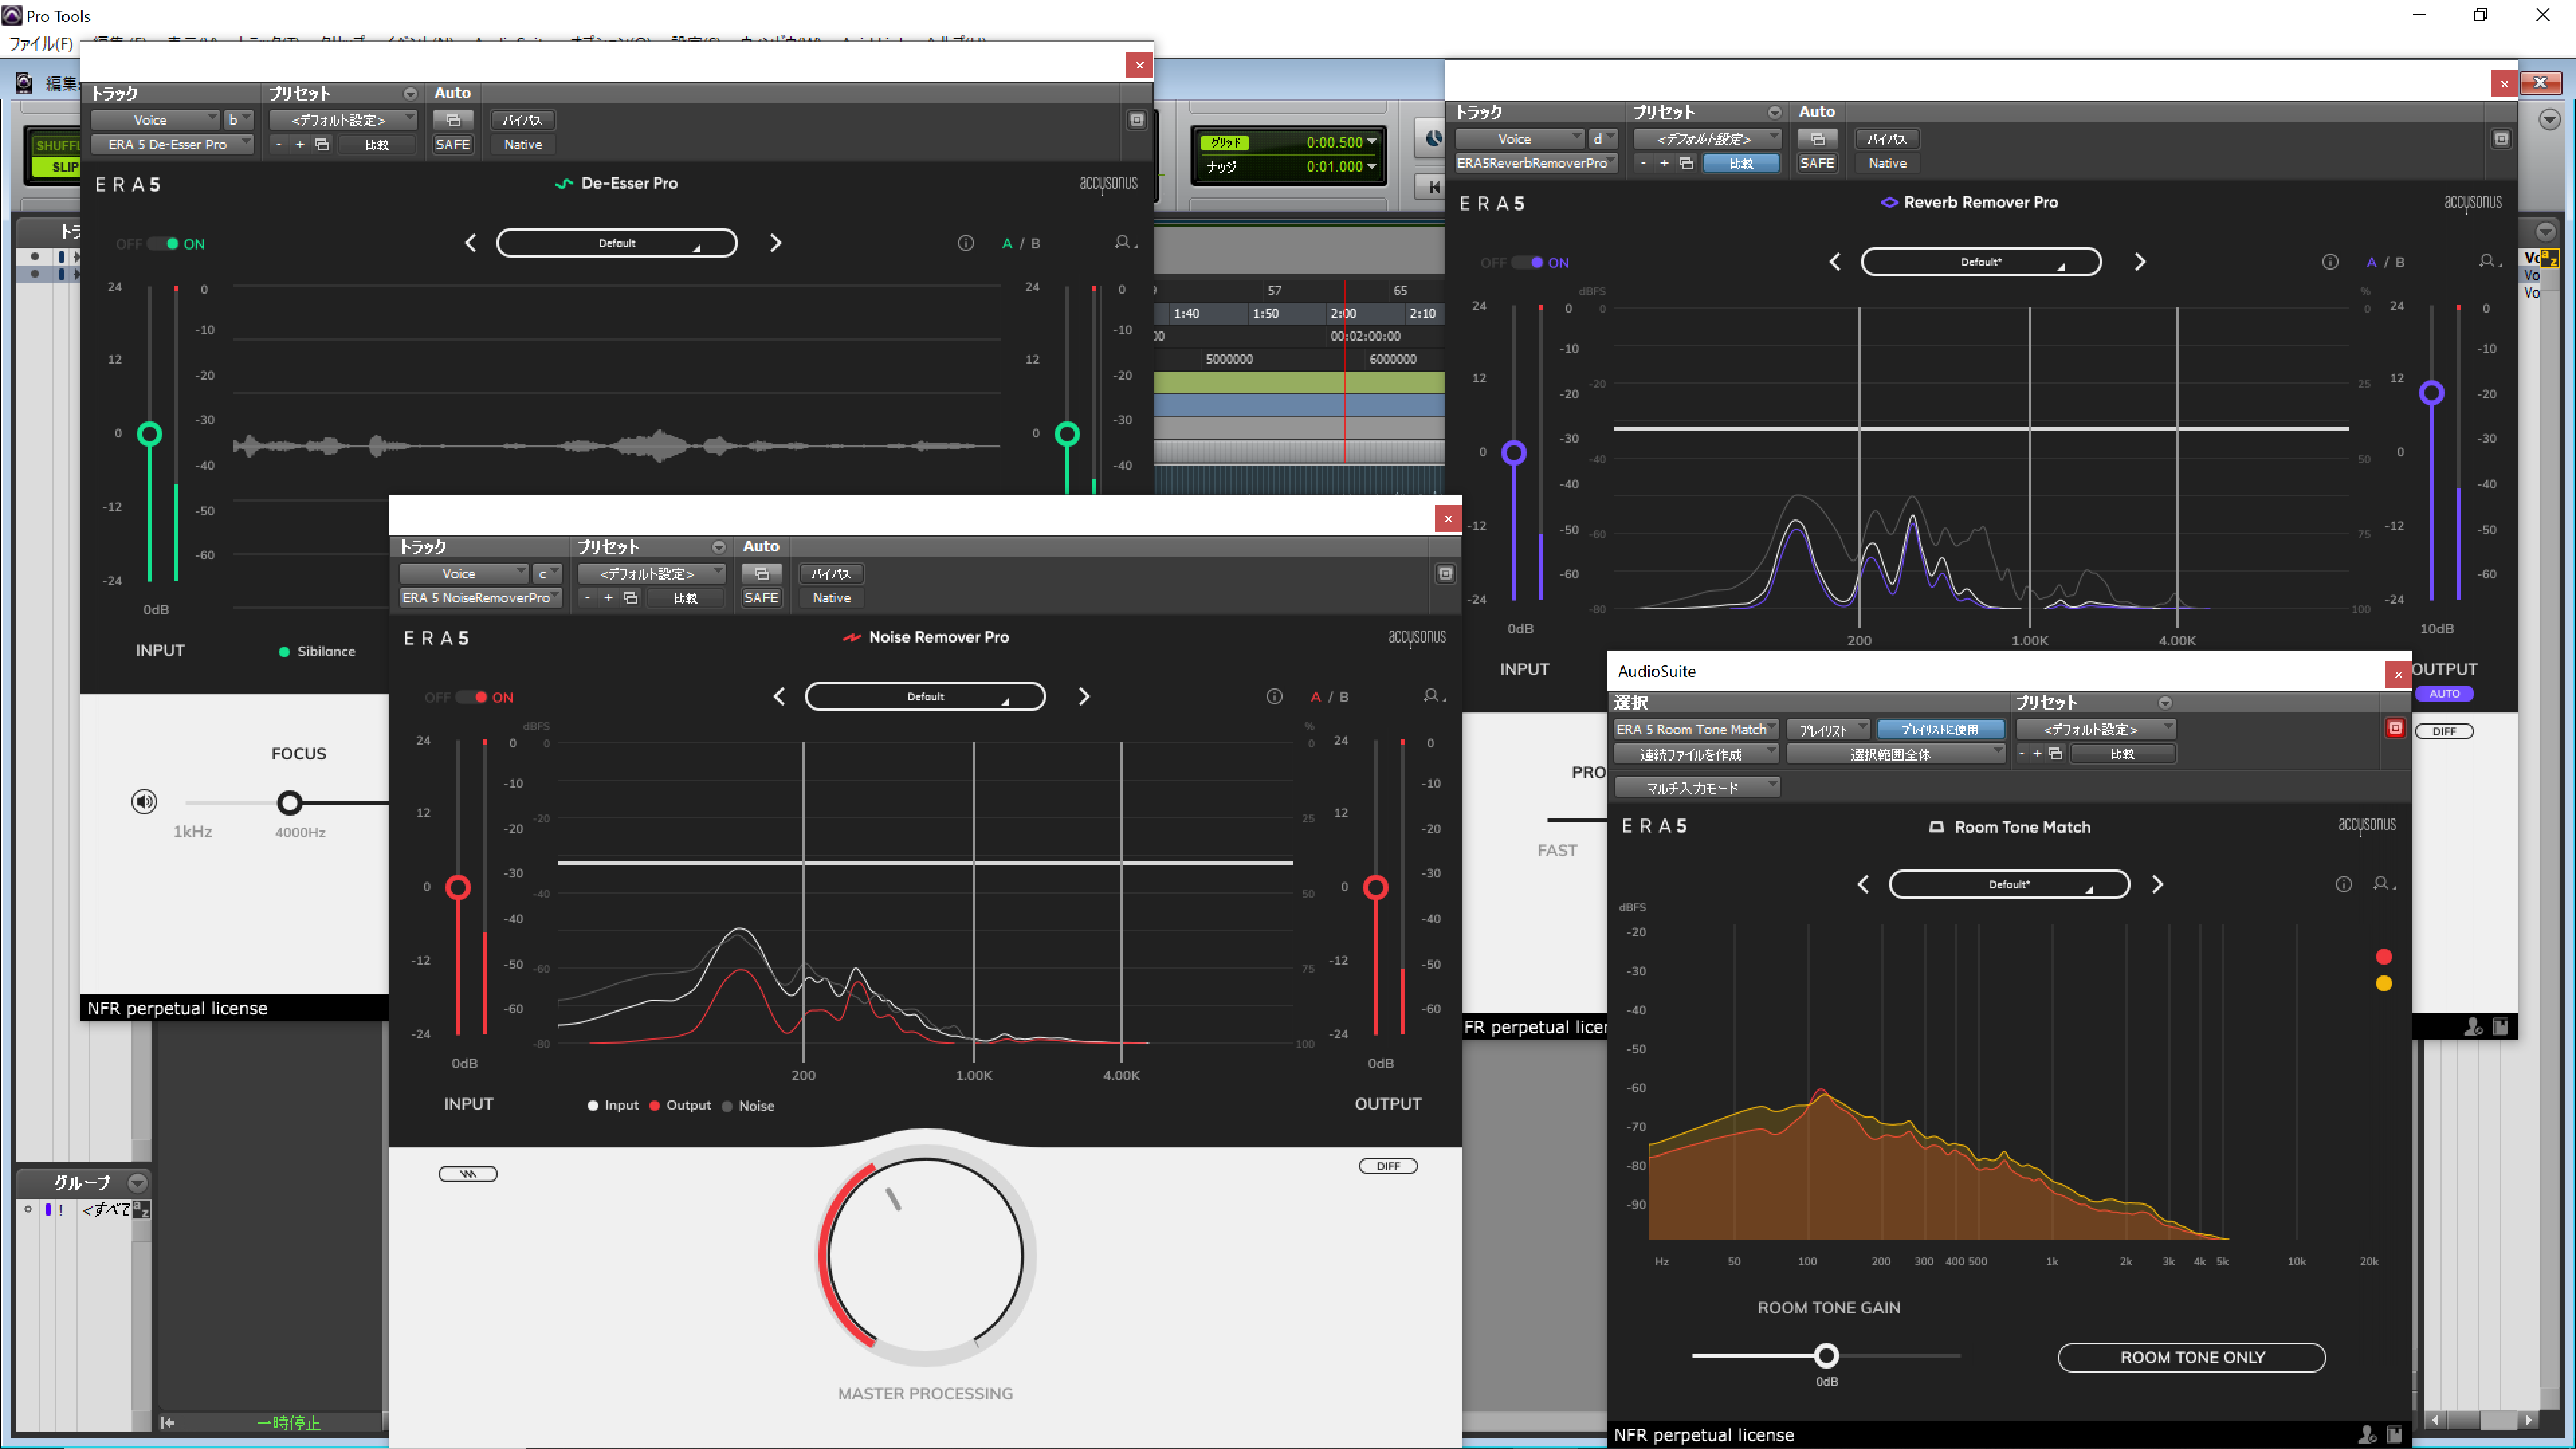The width and height of the screenshot is (2576, 1449).
Task: Click 選択範囲全体 in AudioSuite
Action: (x=1896, y=754)
